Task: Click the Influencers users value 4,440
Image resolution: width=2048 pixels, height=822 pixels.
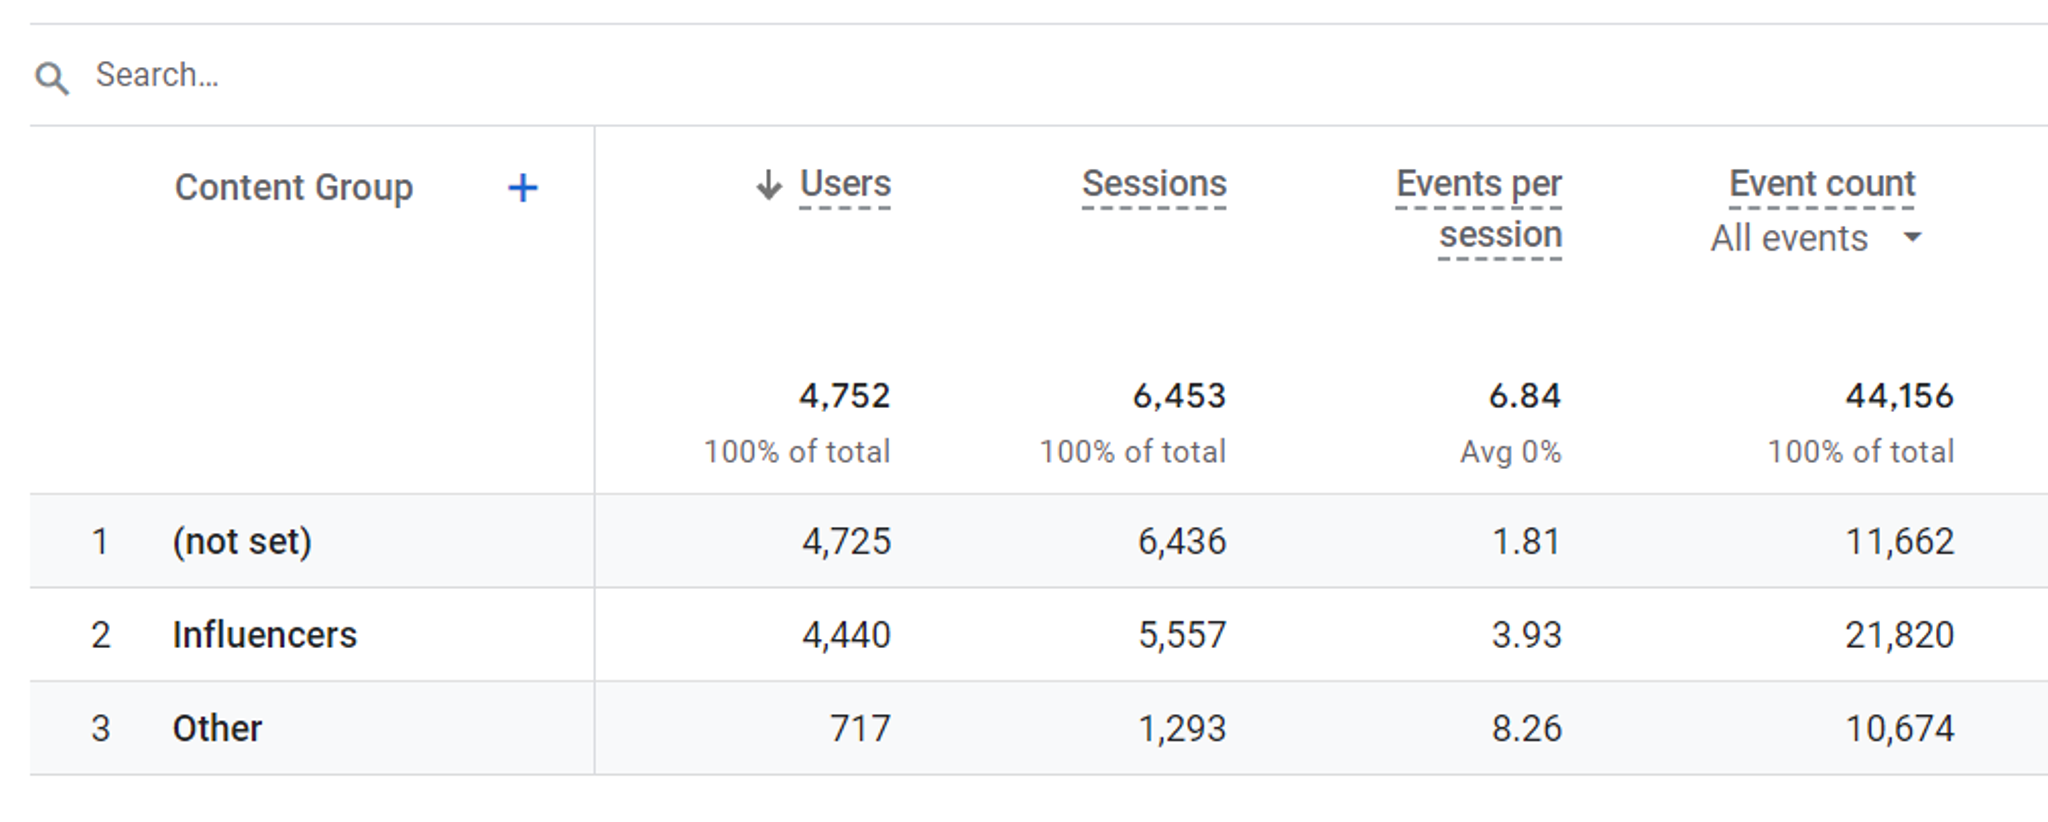Action: pos(846,635)
